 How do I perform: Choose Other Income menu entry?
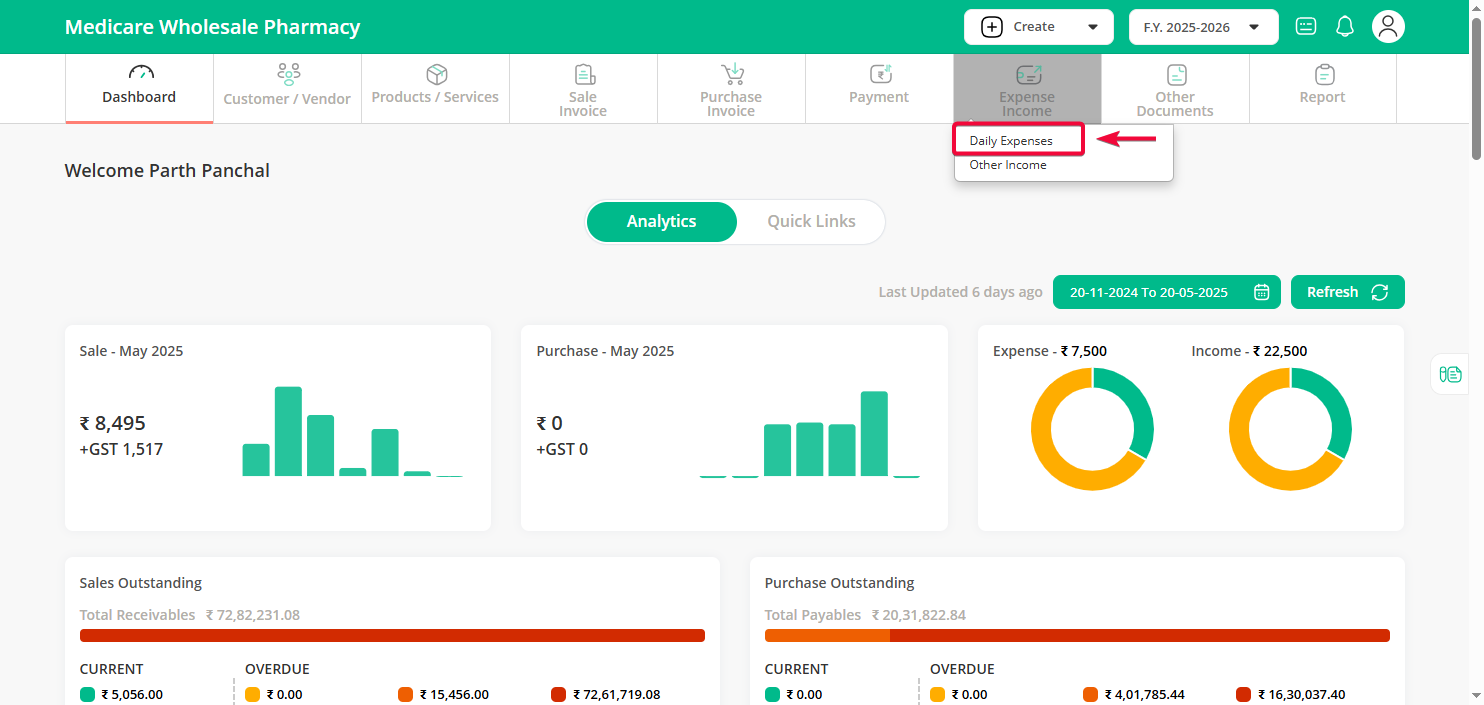point(1008,165)
